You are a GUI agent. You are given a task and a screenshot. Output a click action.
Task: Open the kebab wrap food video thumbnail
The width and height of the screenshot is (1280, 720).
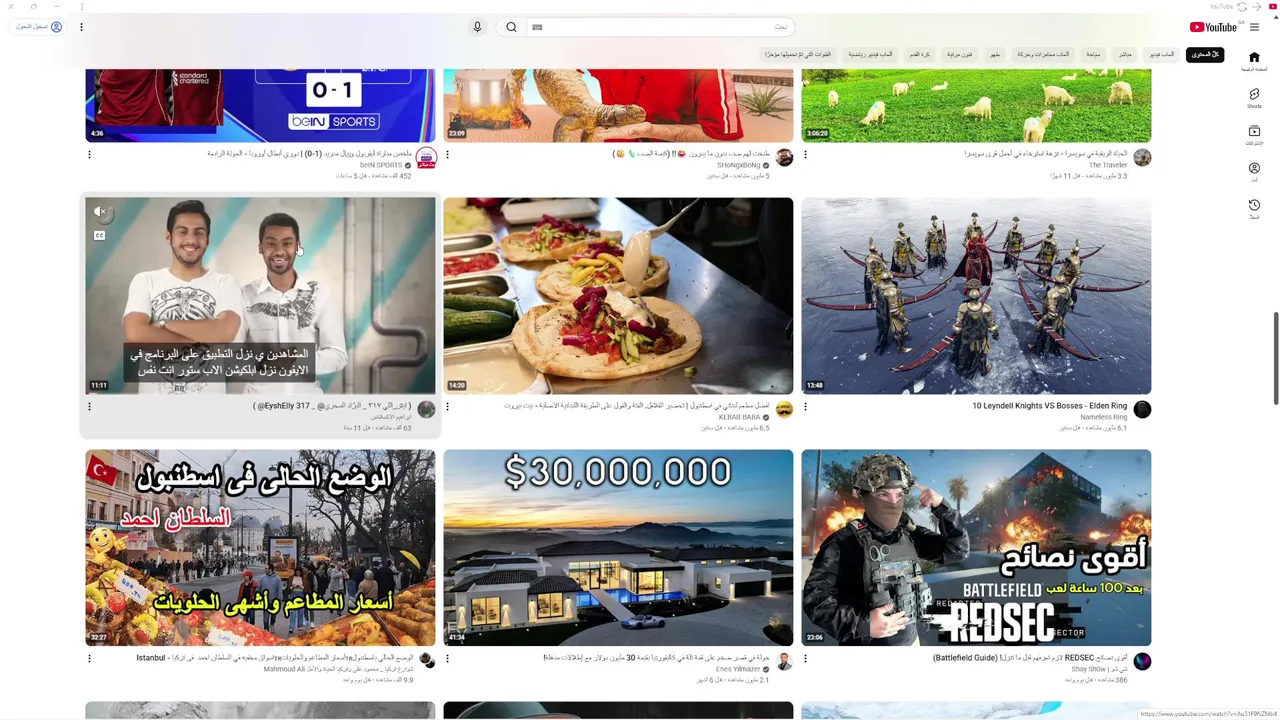pos(618,296)
